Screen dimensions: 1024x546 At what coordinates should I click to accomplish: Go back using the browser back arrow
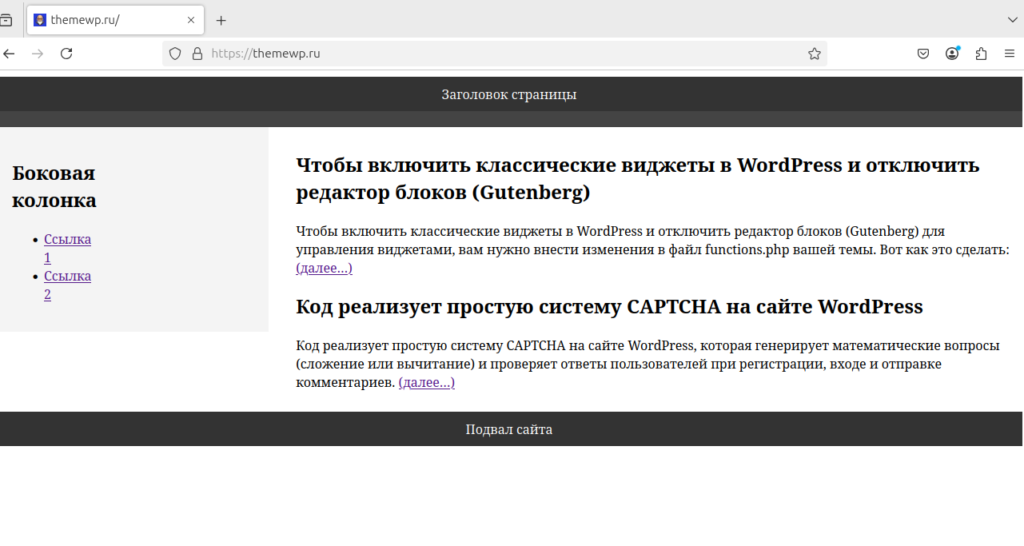click(x=8, y=54)
